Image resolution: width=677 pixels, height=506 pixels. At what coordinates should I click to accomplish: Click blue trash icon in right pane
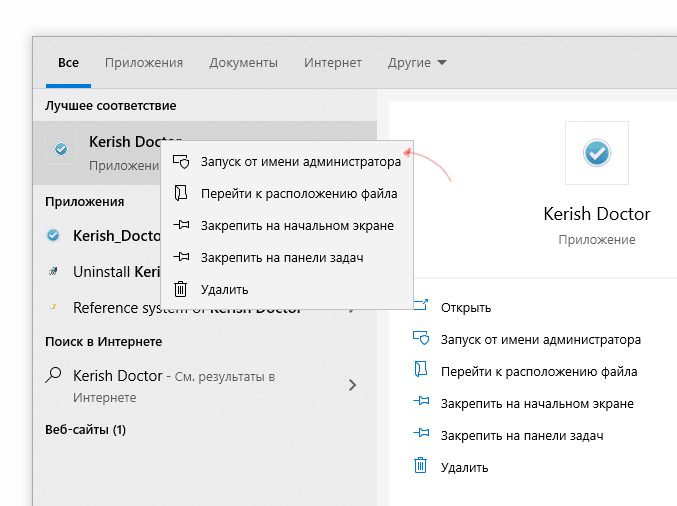pyautogui.click(x=421, y=465)
